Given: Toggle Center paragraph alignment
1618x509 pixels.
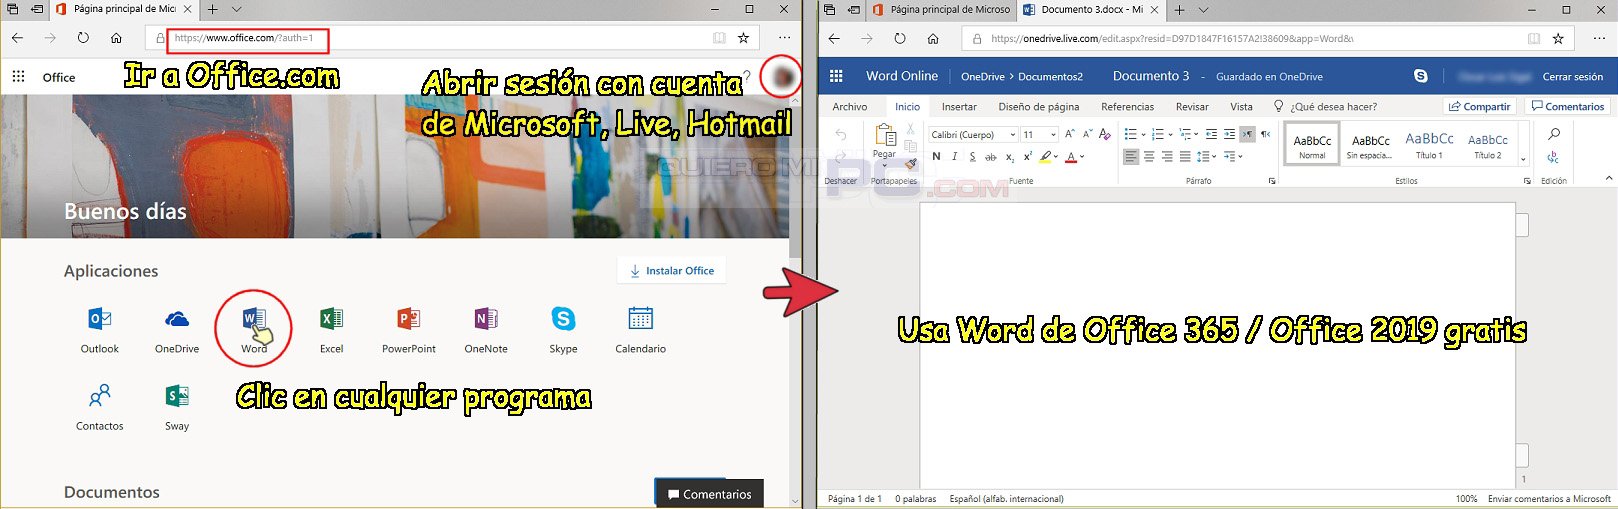Looking at the screenshot, I should pyautogui.click(x=1149, y=156).
